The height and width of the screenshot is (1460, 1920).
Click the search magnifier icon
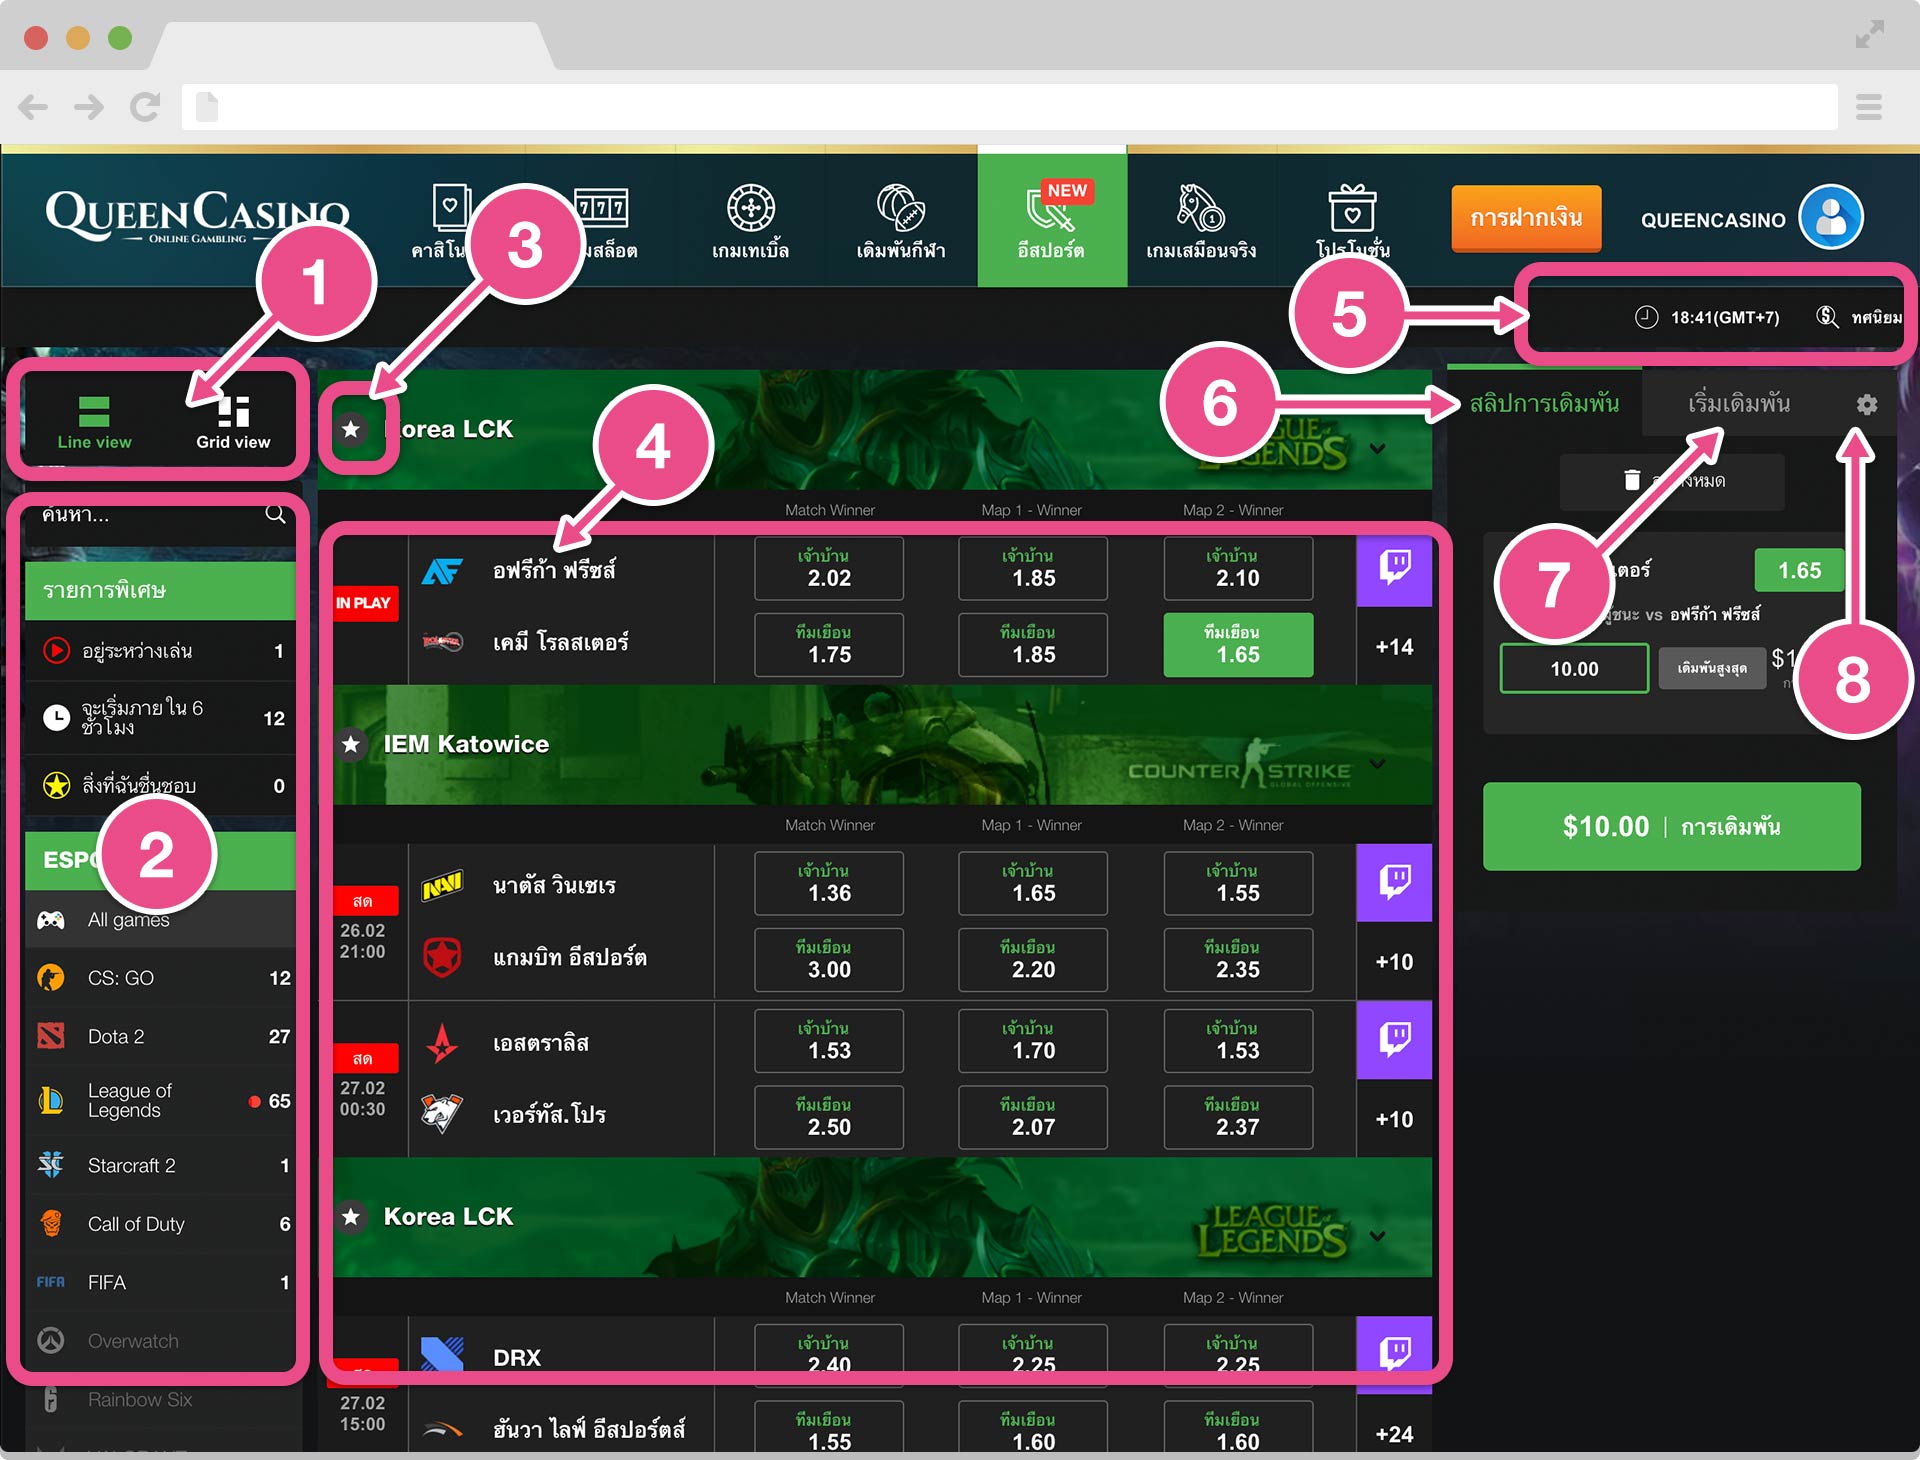coord(275,515)
